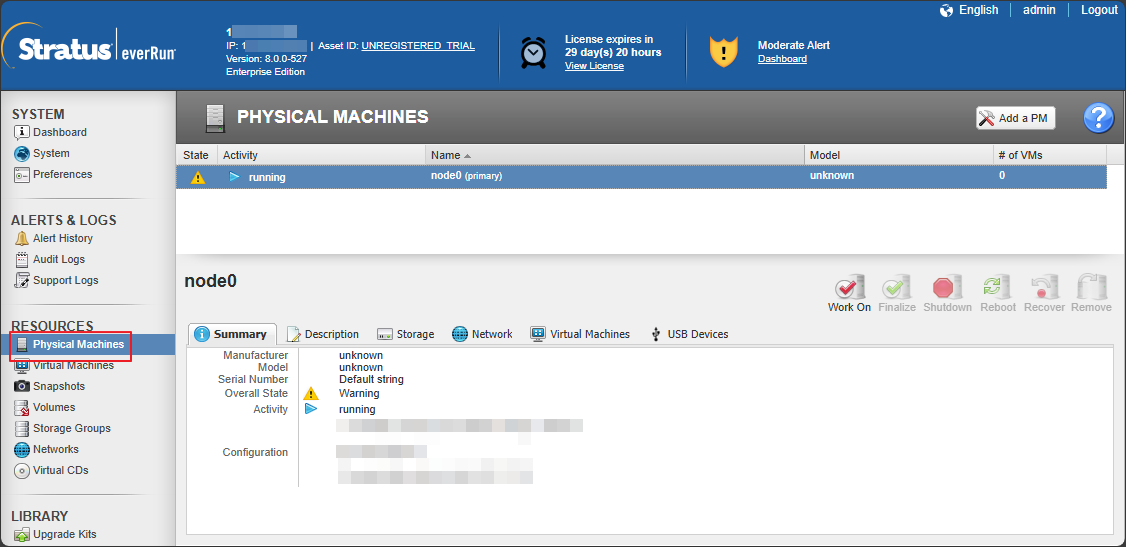Open the admin user link
Viewport: 1126px width, 547px height.
pos(1039,10)
